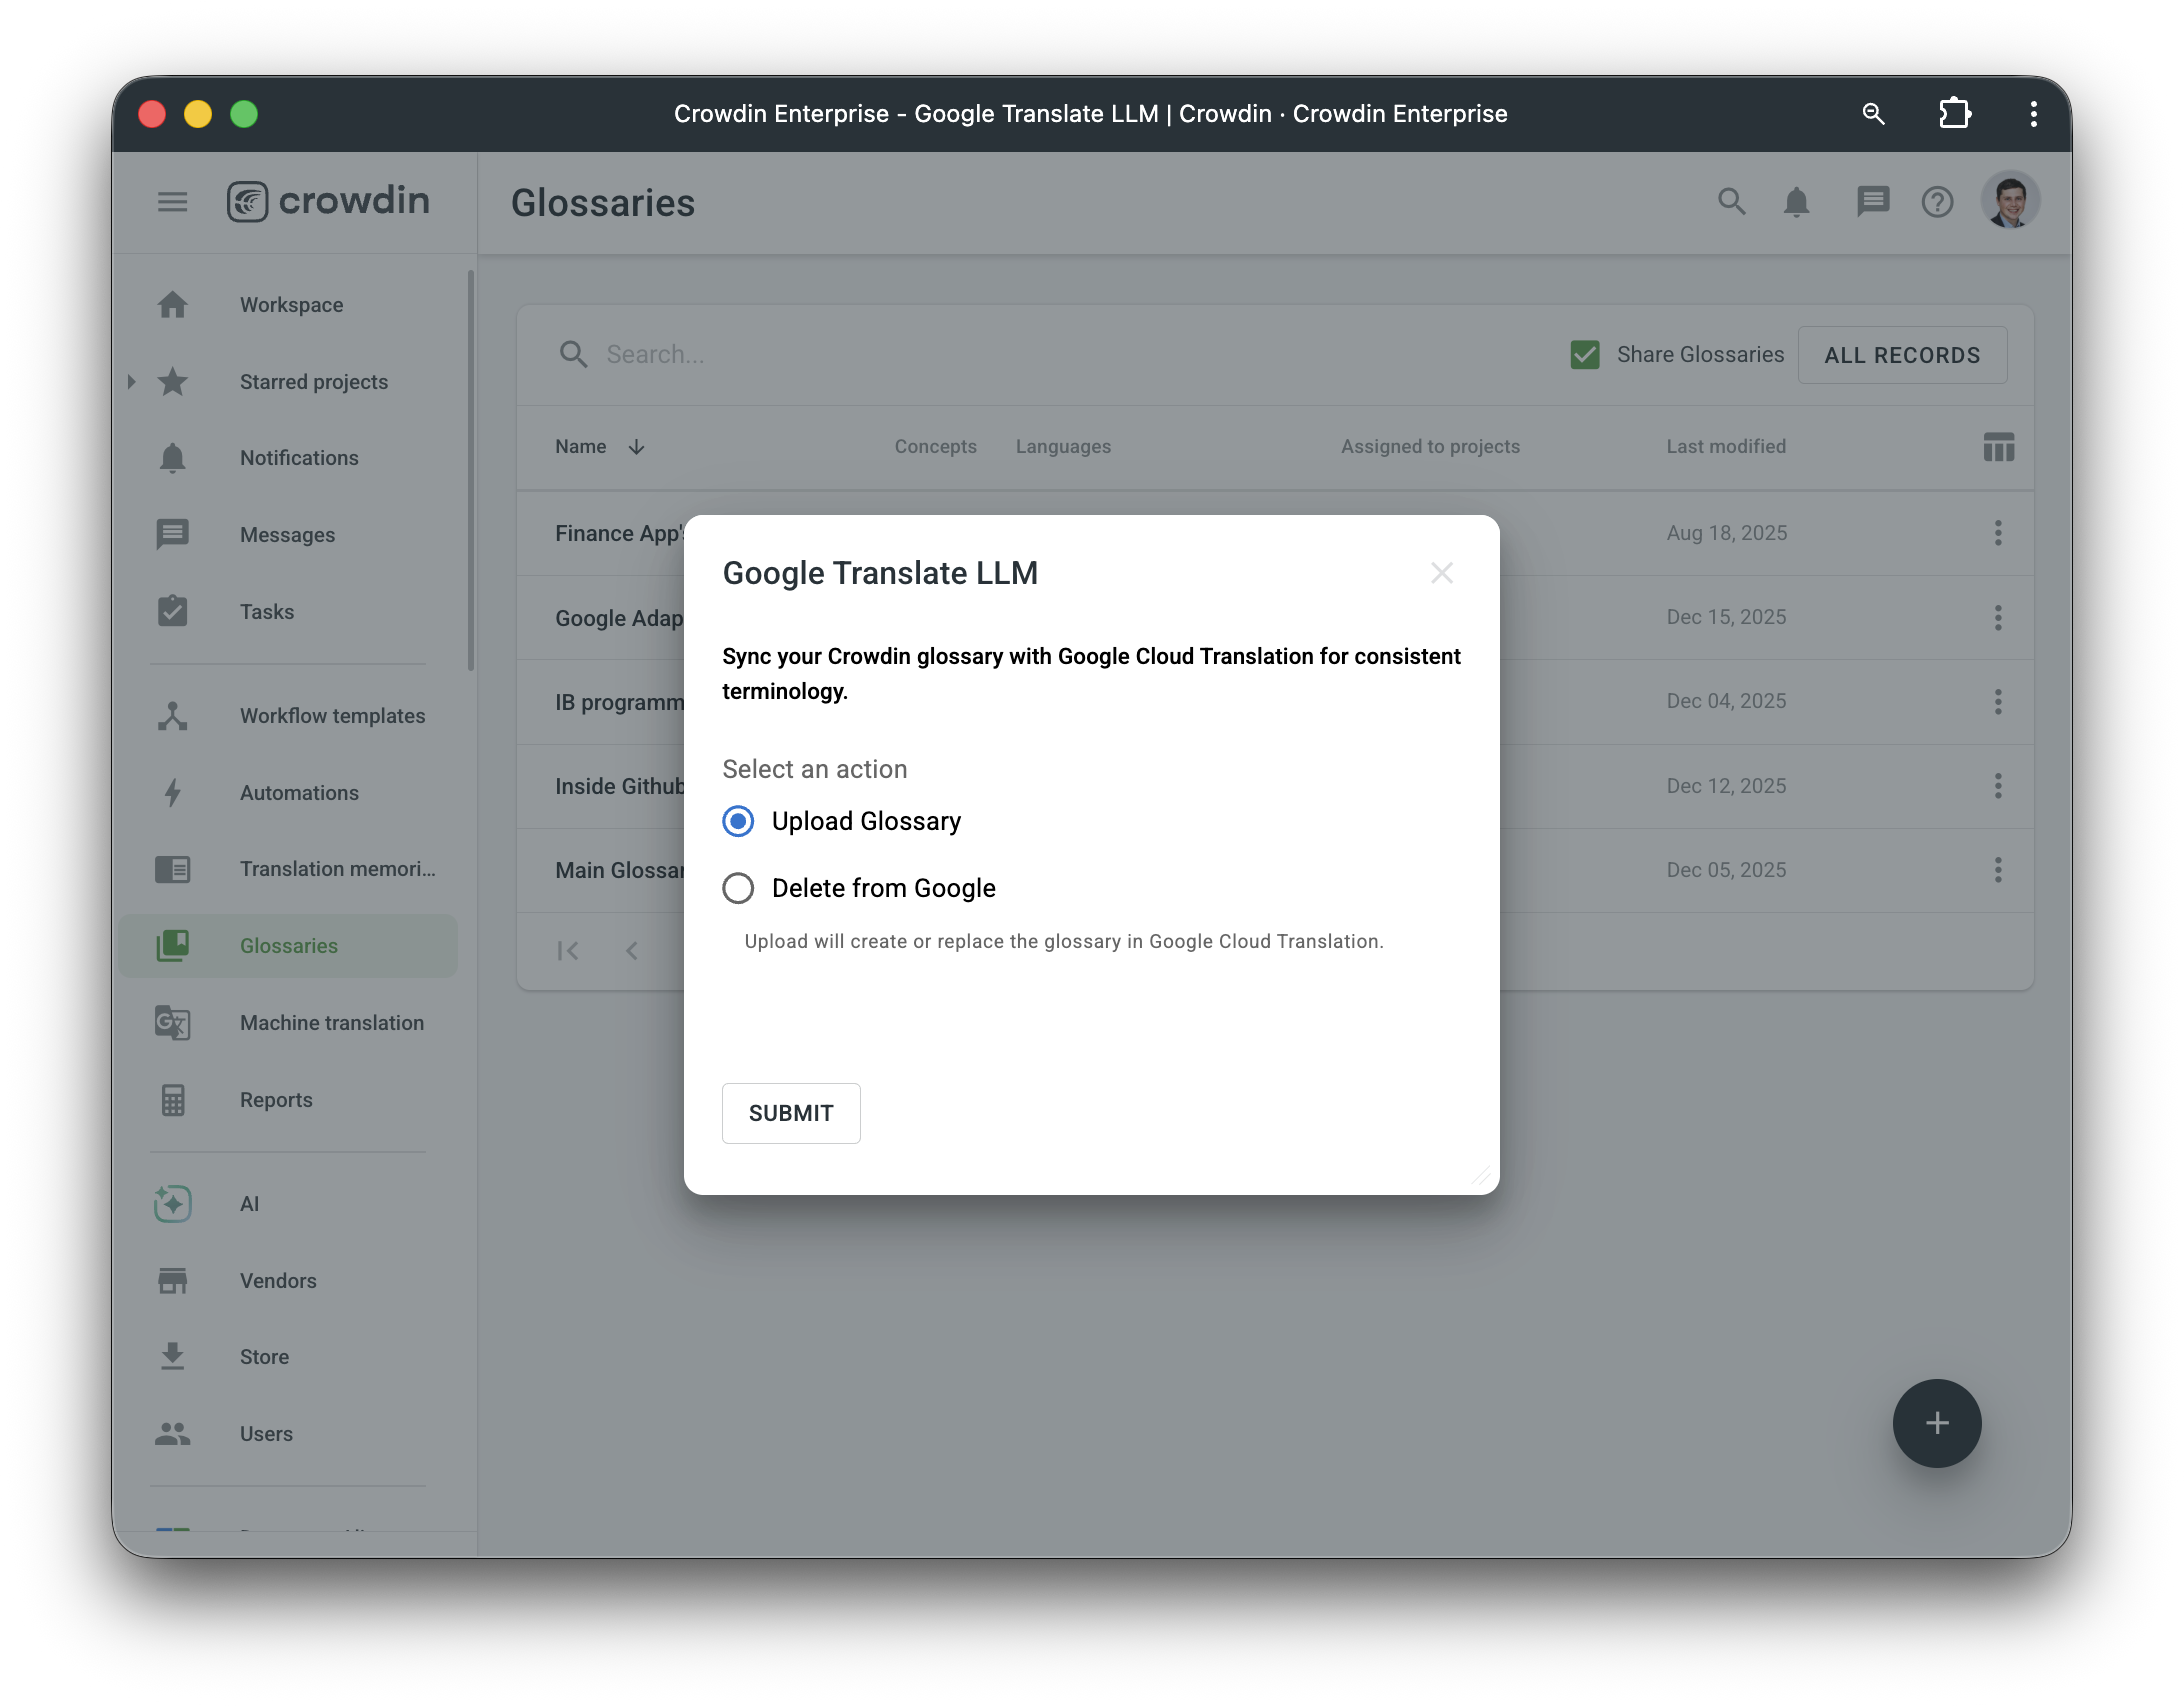Open the hamburger menu next to the Crowdin logo
The height and width of the screenshot is (1706, 2184).
172,202
